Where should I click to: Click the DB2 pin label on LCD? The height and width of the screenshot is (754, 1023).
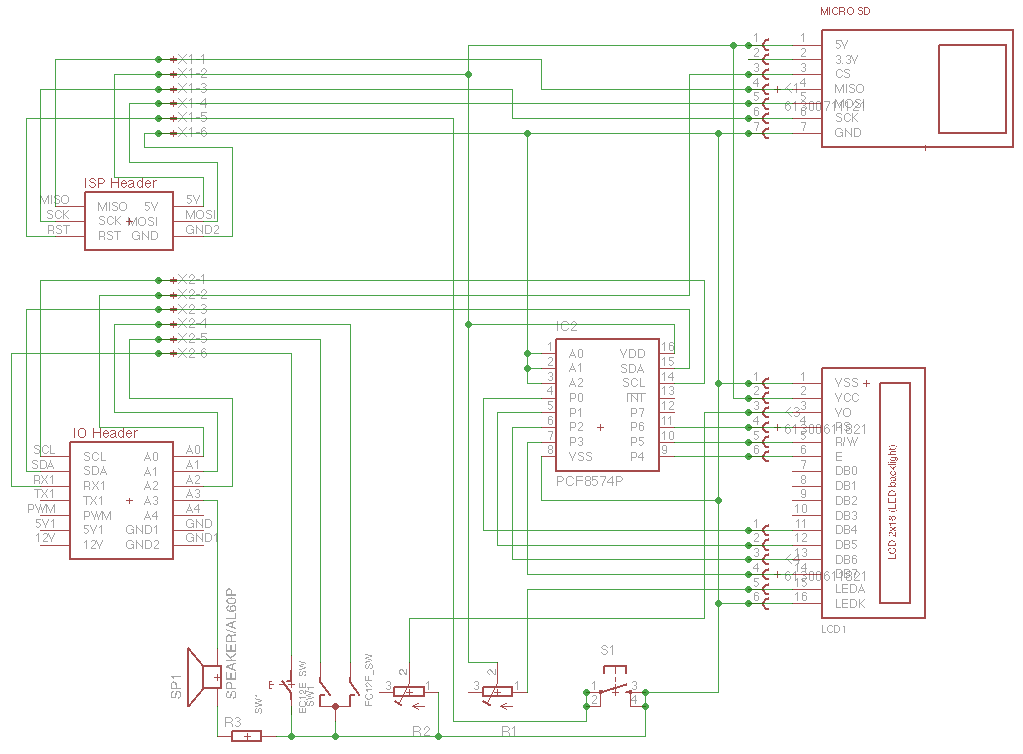coord(846,500)
